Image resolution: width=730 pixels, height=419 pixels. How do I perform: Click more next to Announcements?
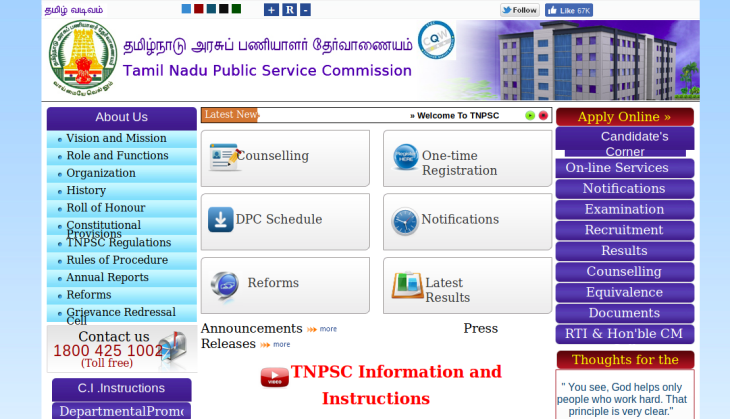click(328, 329)
